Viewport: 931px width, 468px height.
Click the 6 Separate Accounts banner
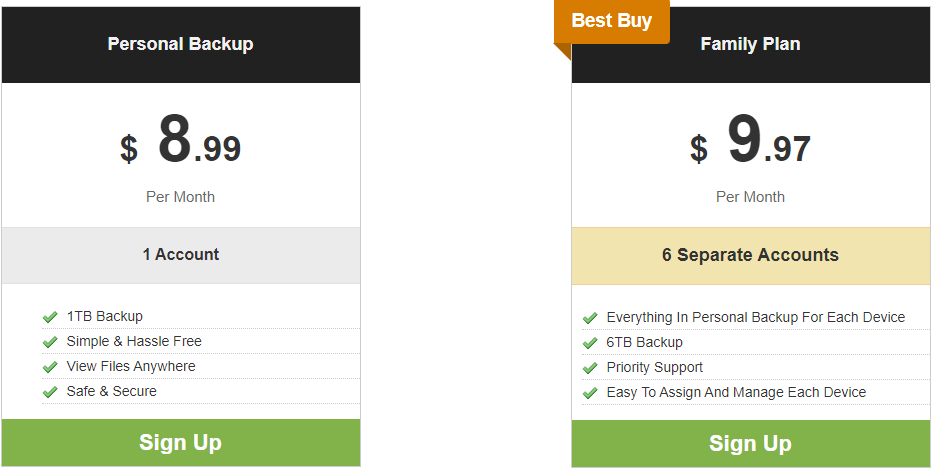click(x=750, y=255)
